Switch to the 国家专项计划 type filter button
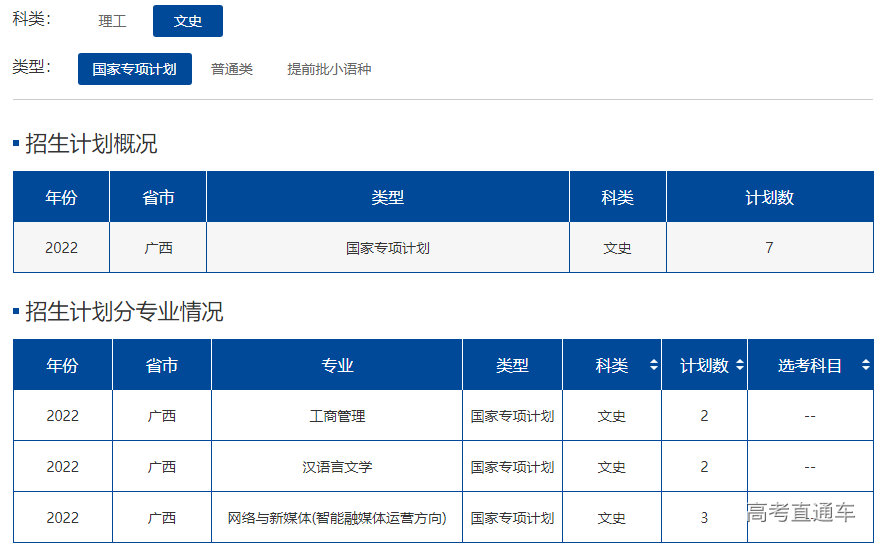This screenshot has width=884, height=552. point(135,69)
